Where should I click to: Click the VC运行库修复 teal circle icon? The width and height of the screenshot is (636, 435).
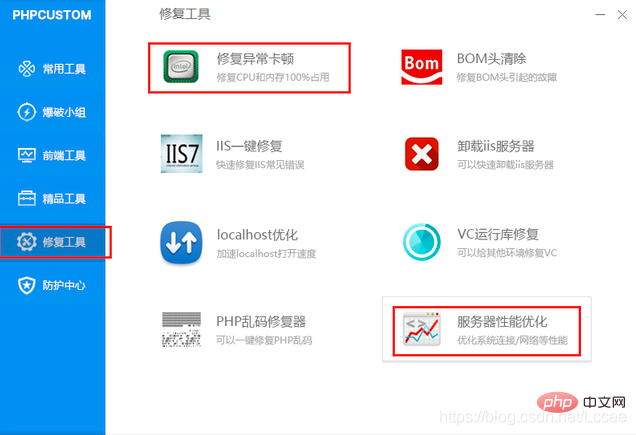(x=421, y=242)
